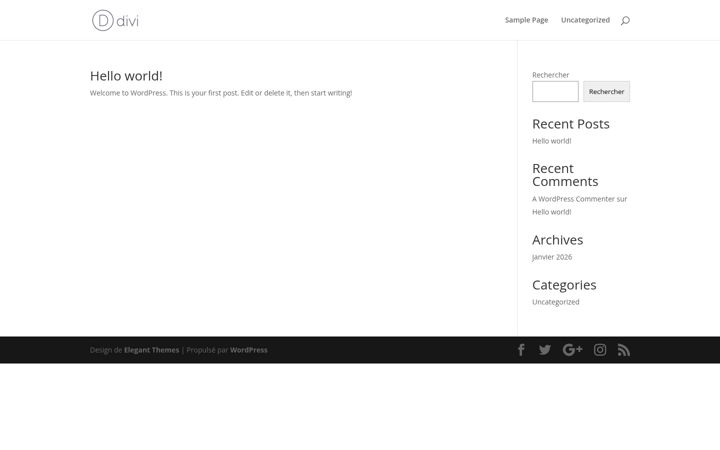Click the Archives heading
The image size is (720, 450).
point(557,240)
